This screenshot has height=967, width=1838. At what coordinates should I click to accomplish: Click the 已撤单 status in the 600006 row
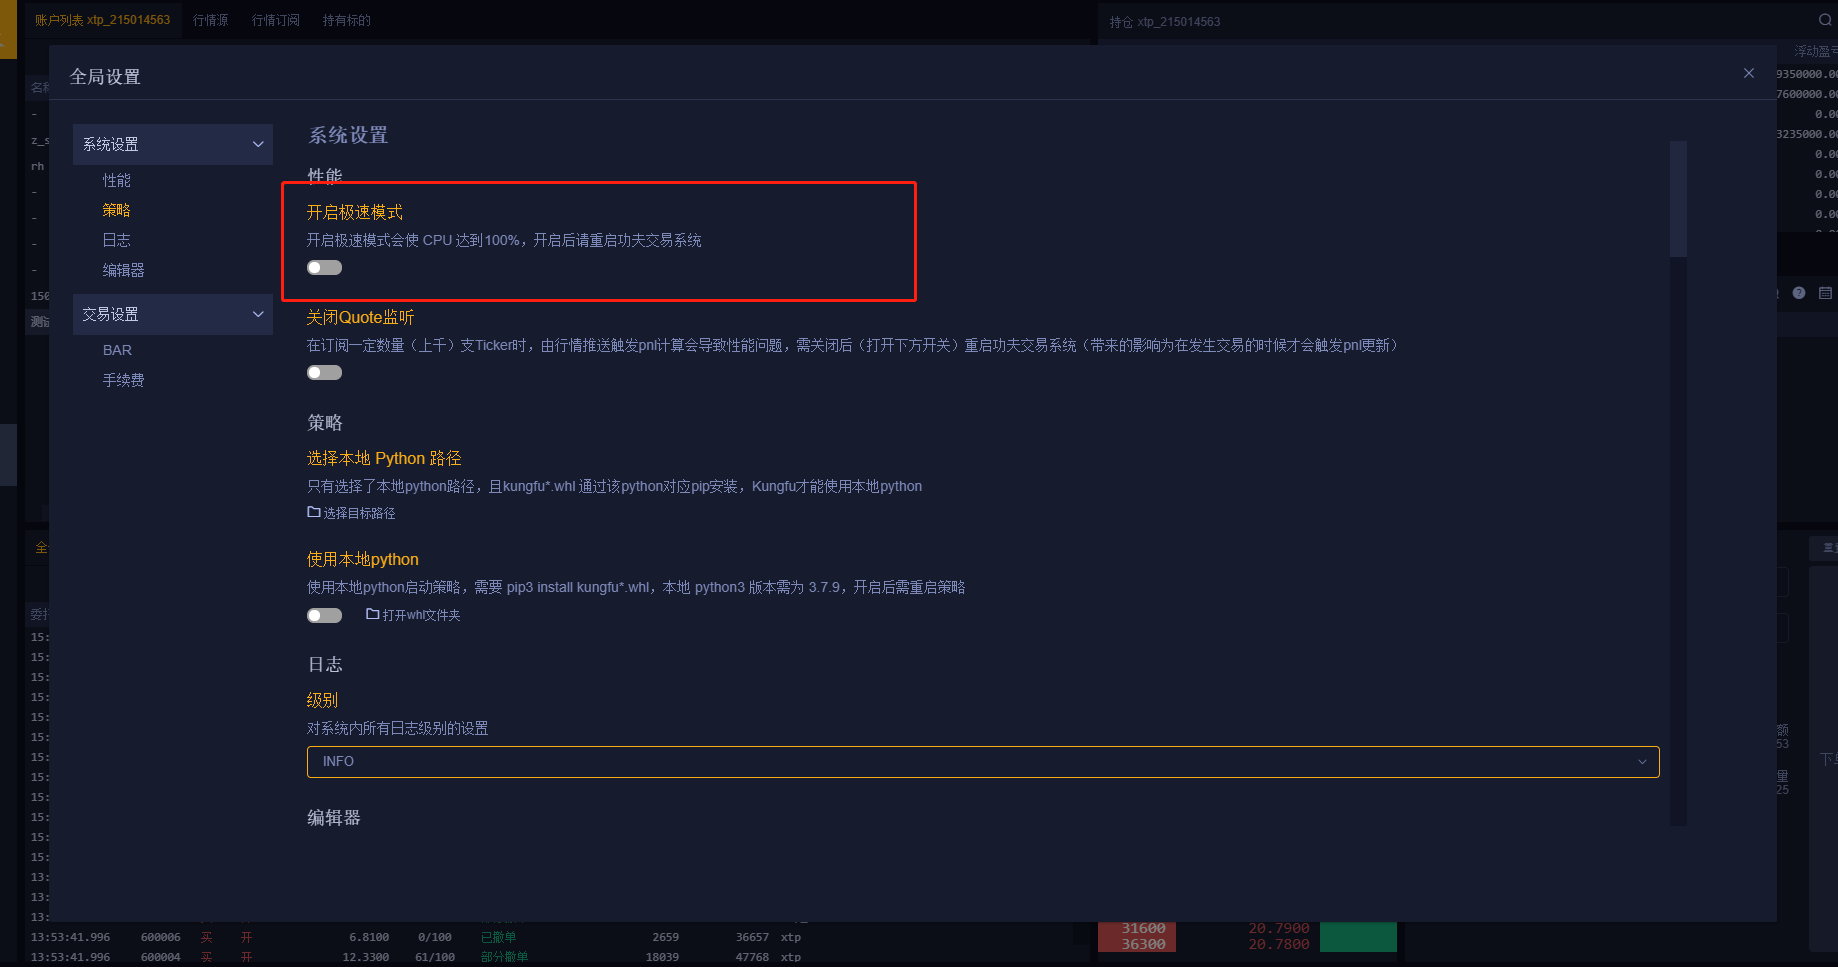click(498, 937)
